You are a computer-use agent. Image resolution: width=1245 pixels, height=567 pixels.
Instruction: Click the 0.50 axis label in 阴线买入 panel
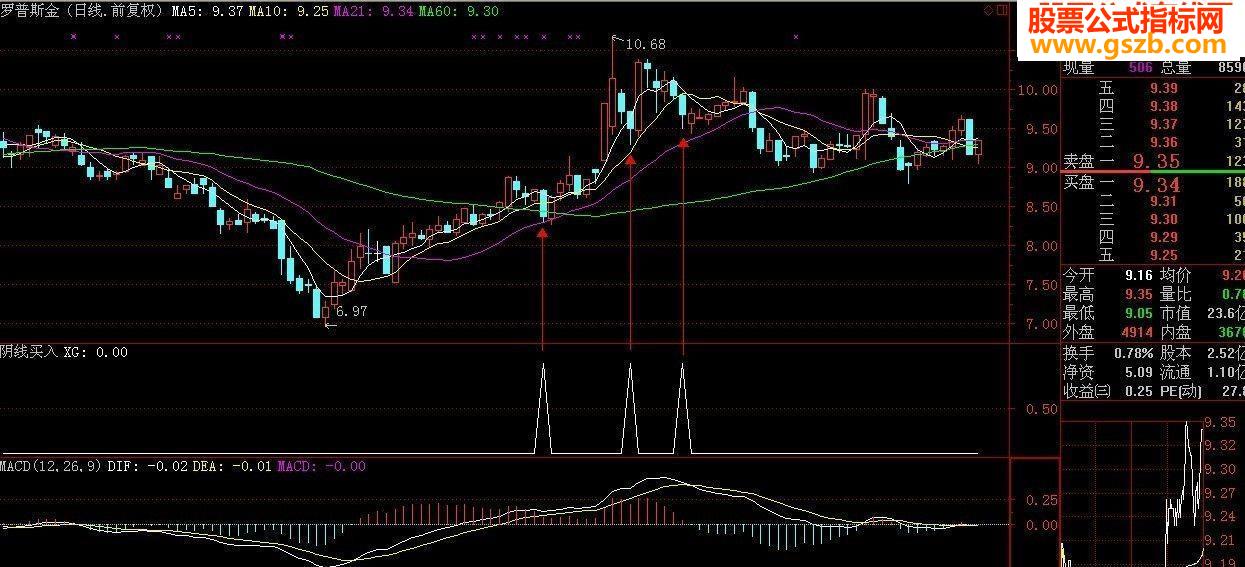point(1042,409)
